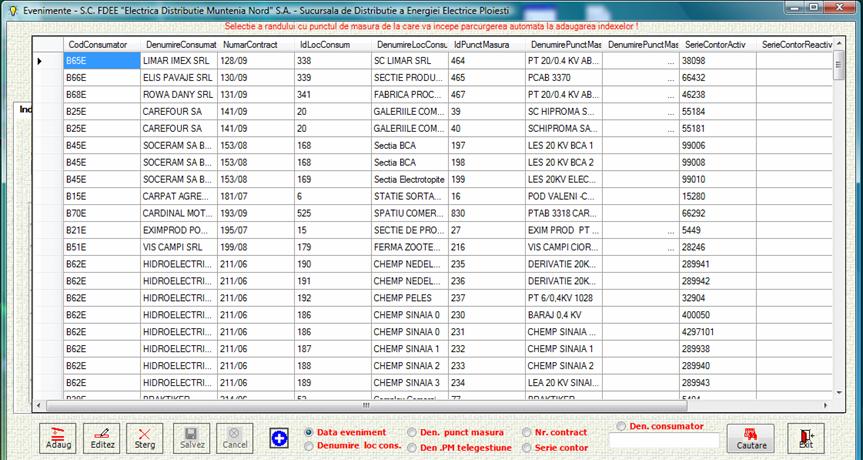863x460 pixels.
Task: Click the vertical scrollbar down arrow
Action: point(839,392)
